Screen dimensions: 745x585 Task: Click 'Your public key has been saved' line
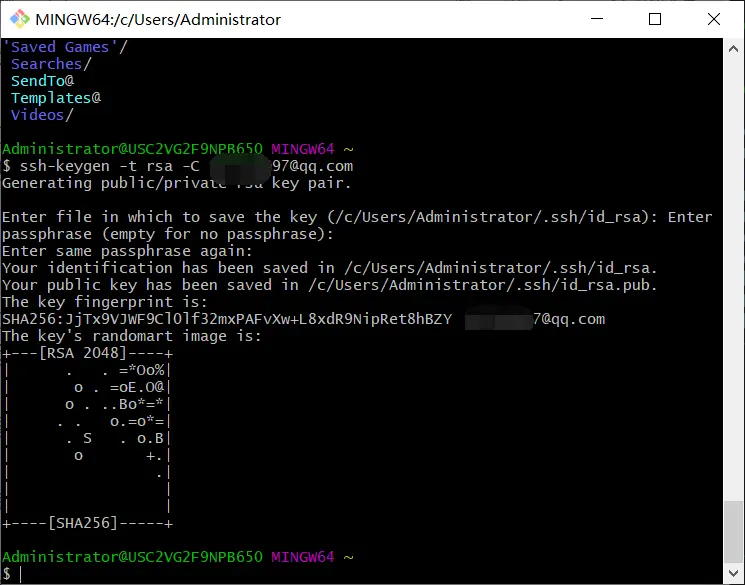pyautogui.click(x=330, y=285)
